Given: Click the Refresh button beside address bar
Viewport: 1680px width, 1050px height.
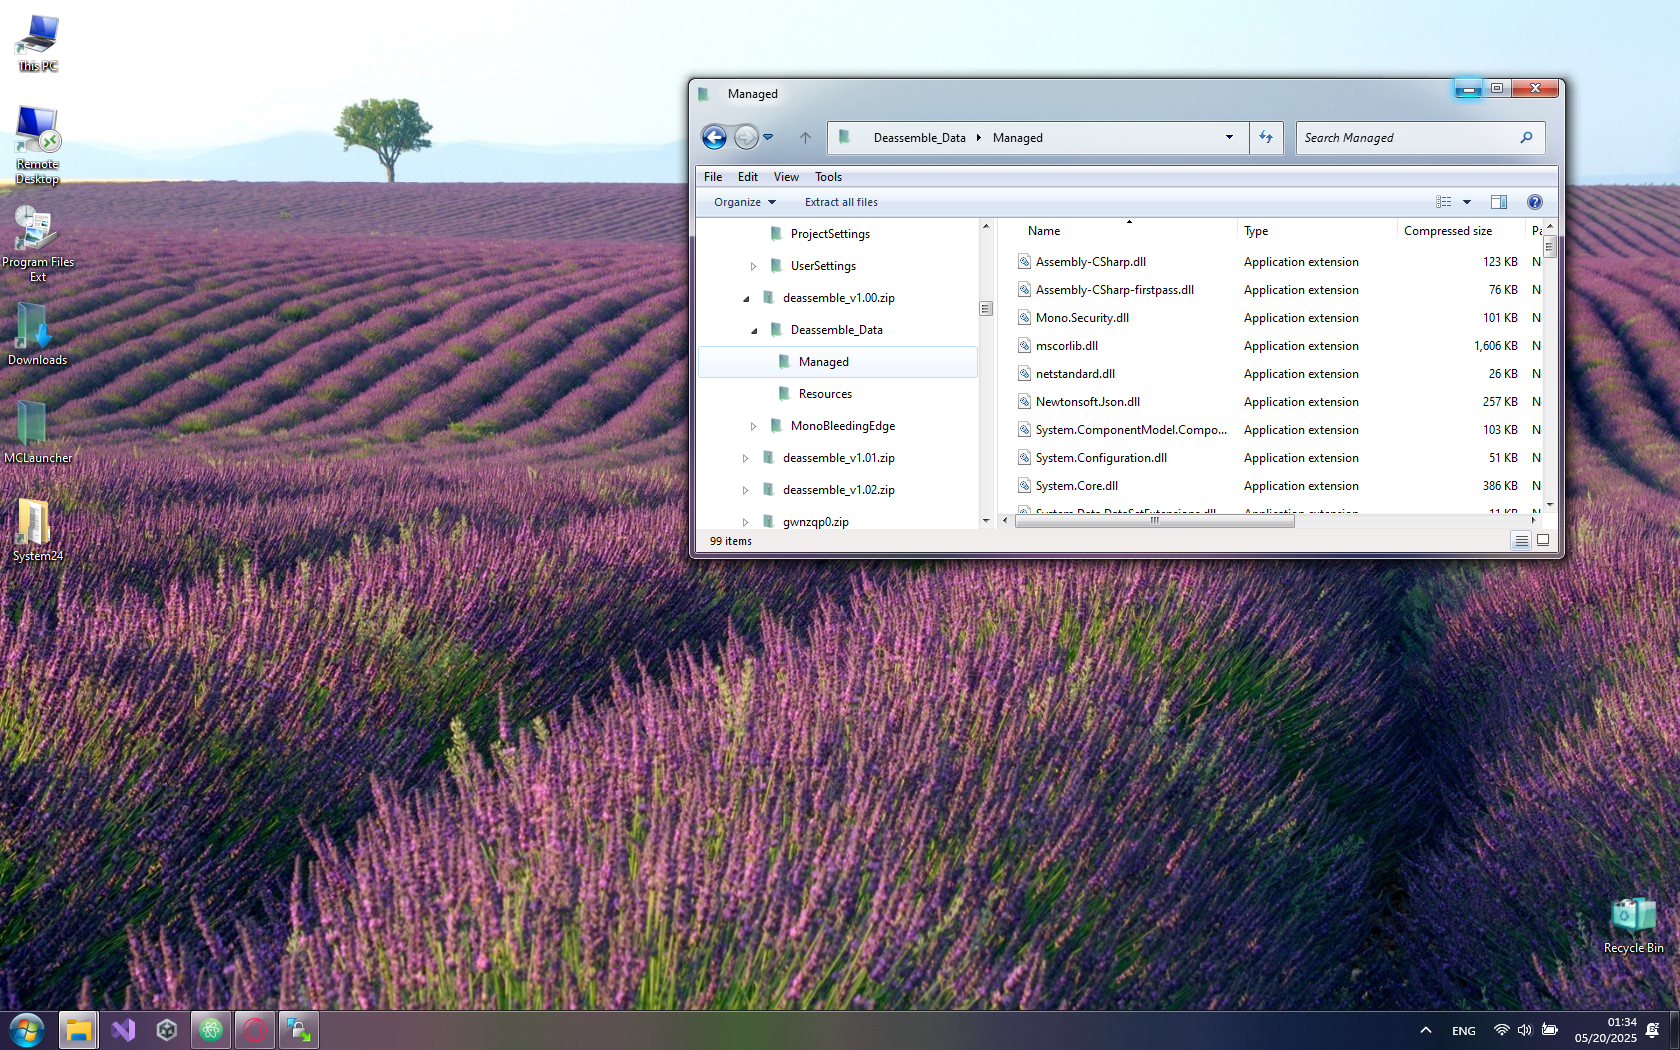Looking at the screenshot, I should tap(1266, 137).
